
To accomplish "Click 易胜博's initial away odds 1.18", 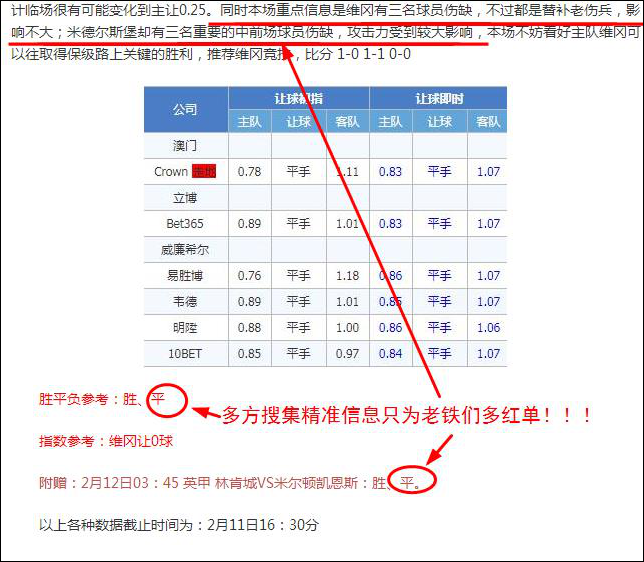I will coord(347,276).
